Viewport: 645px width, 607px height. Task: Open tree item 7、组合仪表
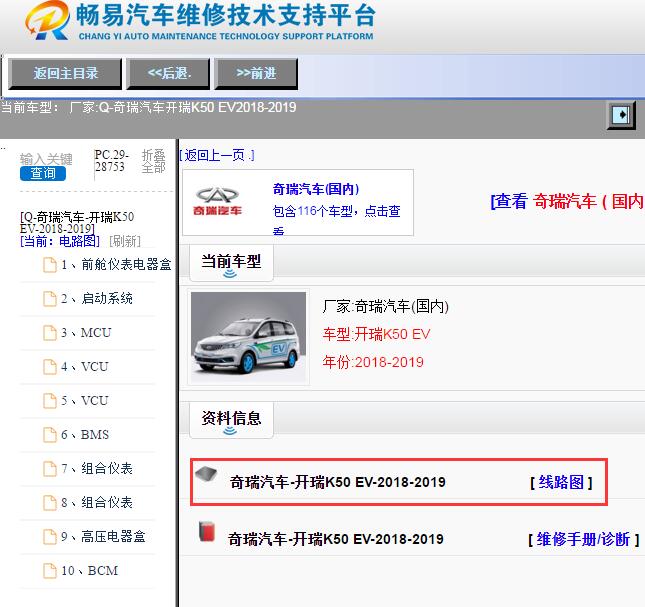click(97, 468)
